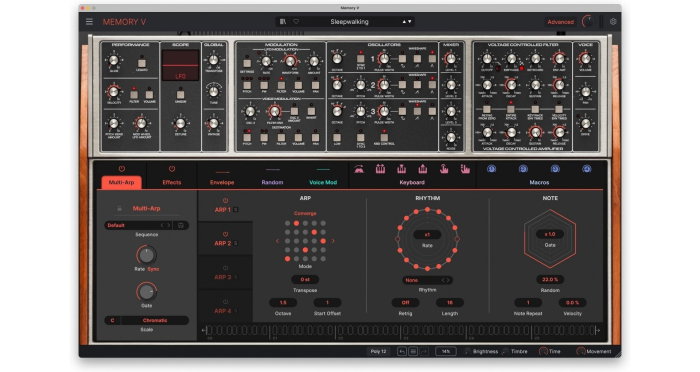Click the third Keyboard icon in row
700x372 pixels.
[x=401, y=169]
